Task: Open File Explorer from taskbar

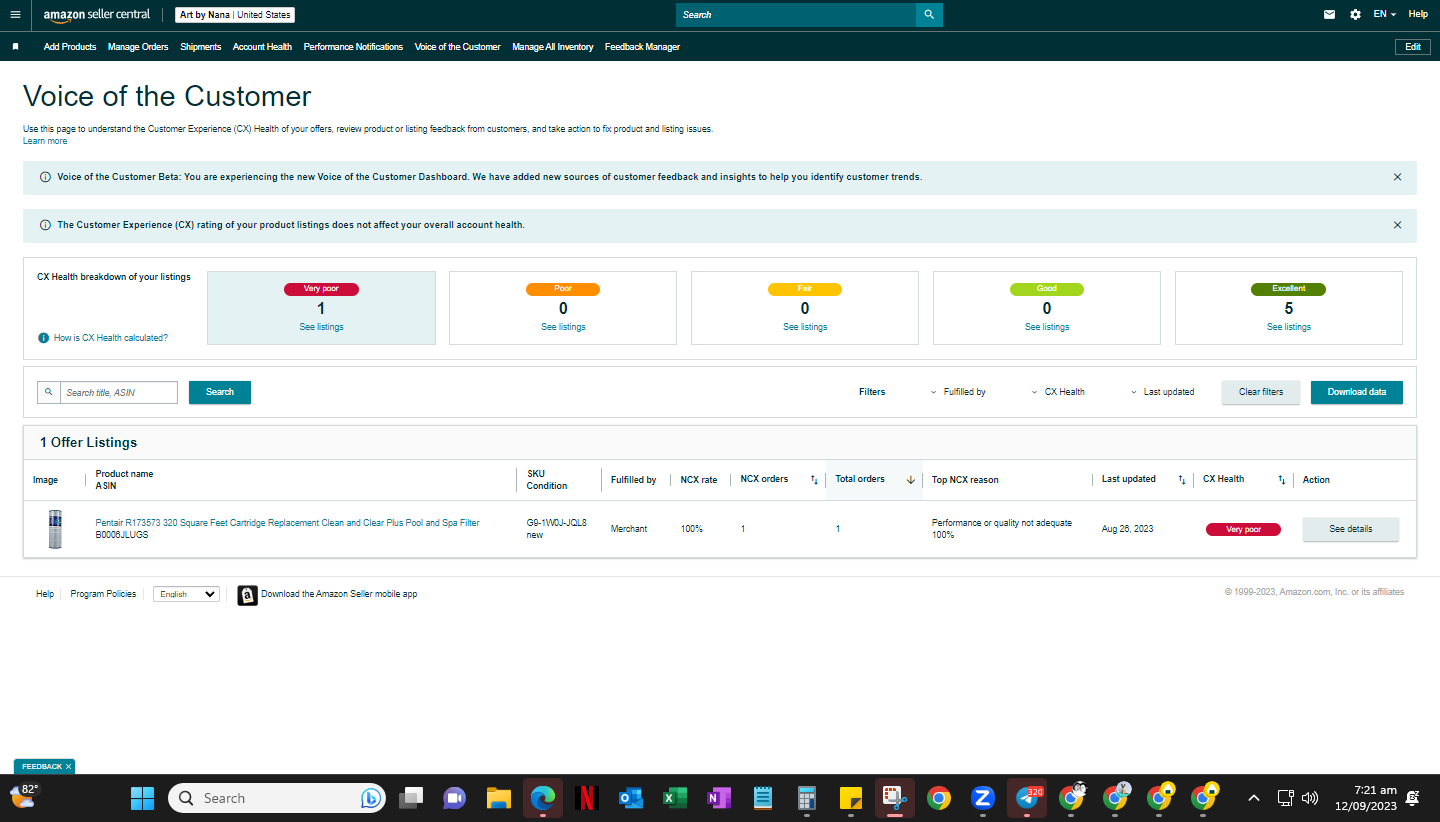Action: [499, 798]
